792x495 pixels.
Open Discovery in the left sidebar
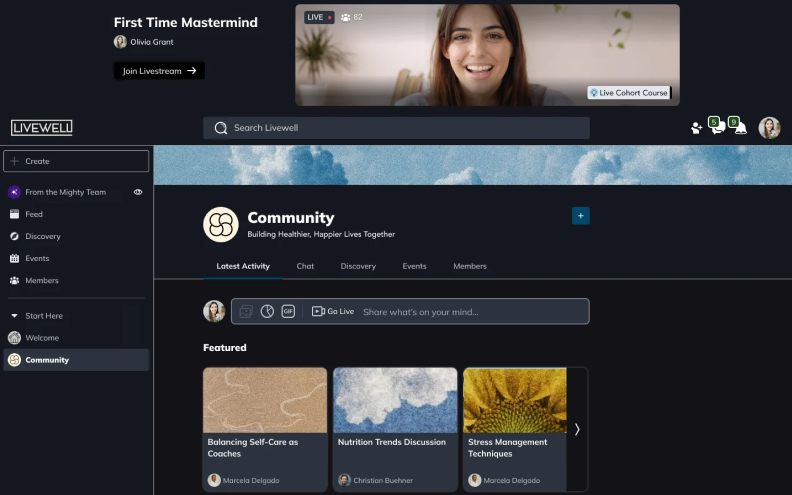tap(43, 237)
